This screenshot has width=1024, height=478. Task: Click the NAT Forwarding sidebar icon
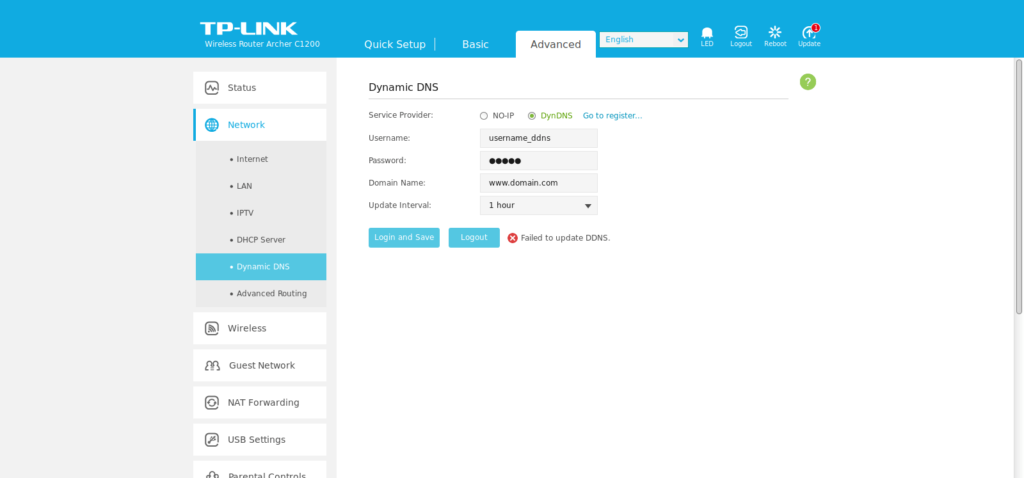[212, 402]
